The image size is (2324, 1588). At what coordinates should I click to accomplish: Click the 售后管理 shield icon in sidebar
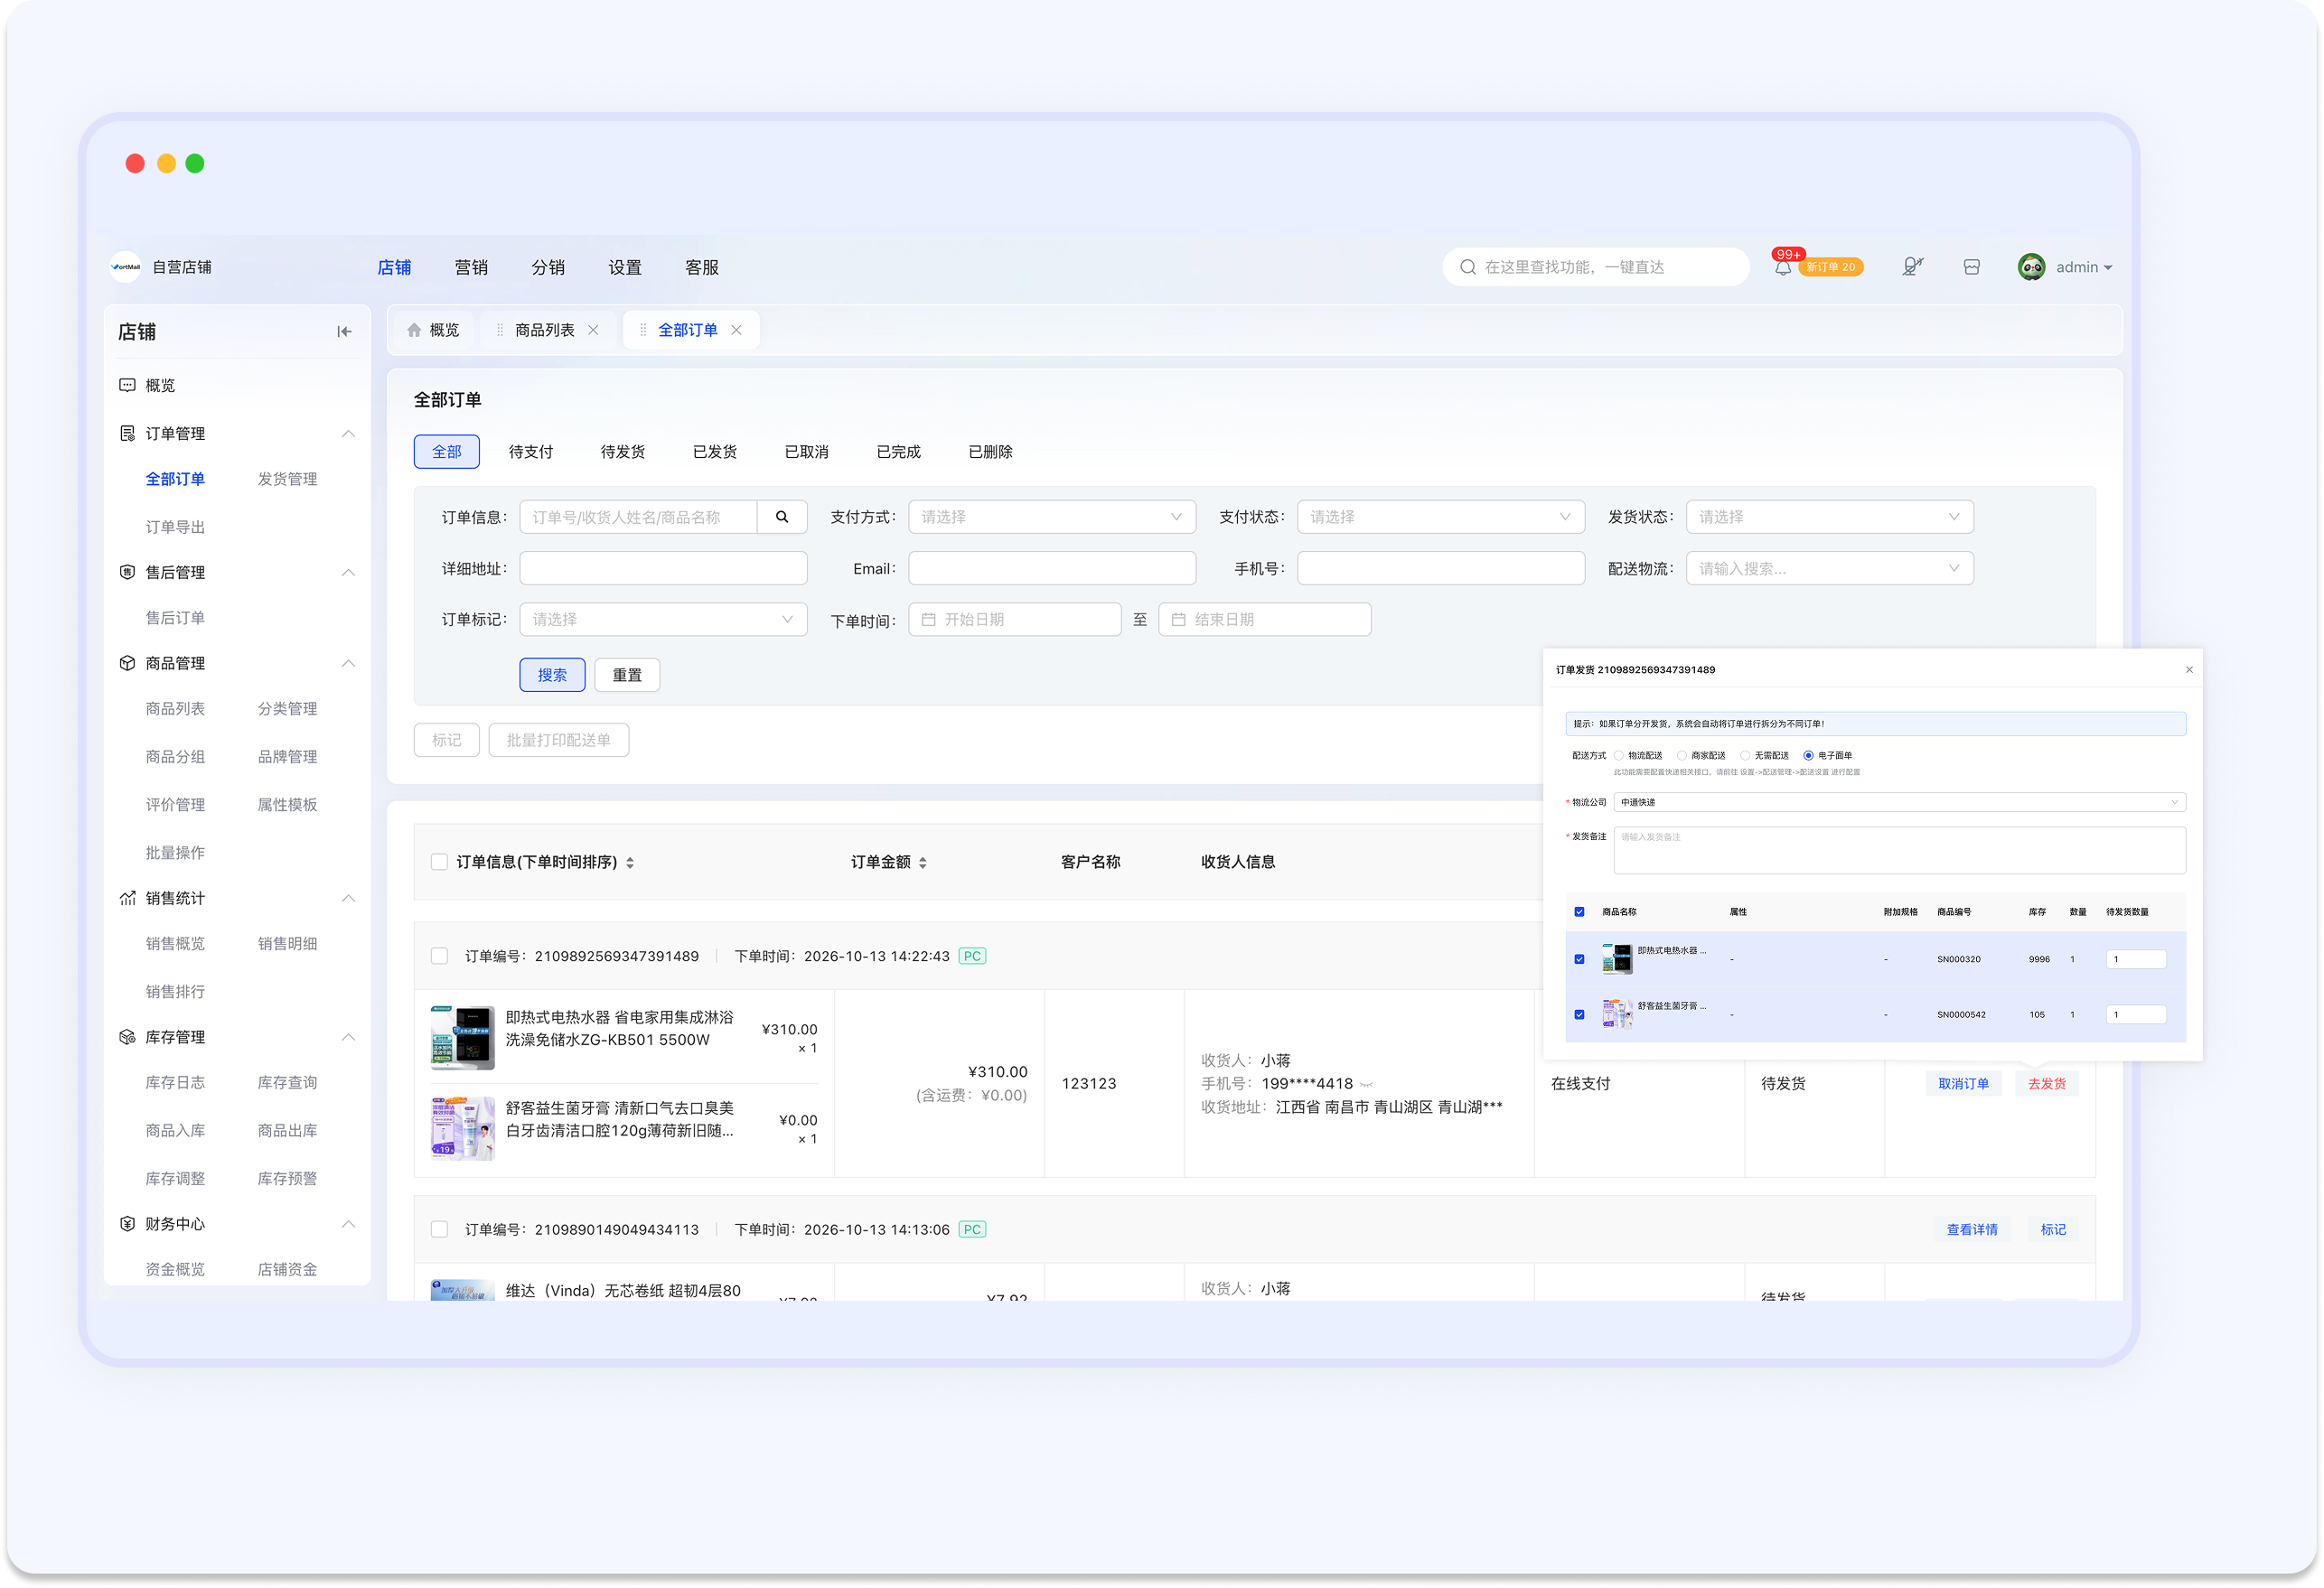point(127,572)
